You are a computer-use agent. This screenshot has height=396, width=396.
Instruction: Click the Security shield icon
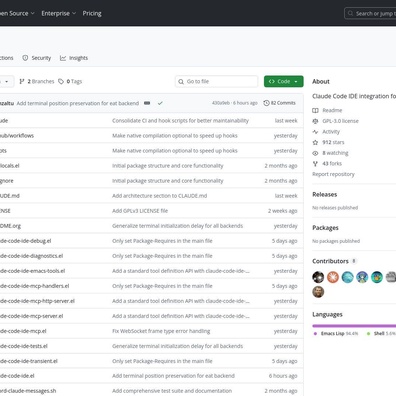tap(25, 58)
